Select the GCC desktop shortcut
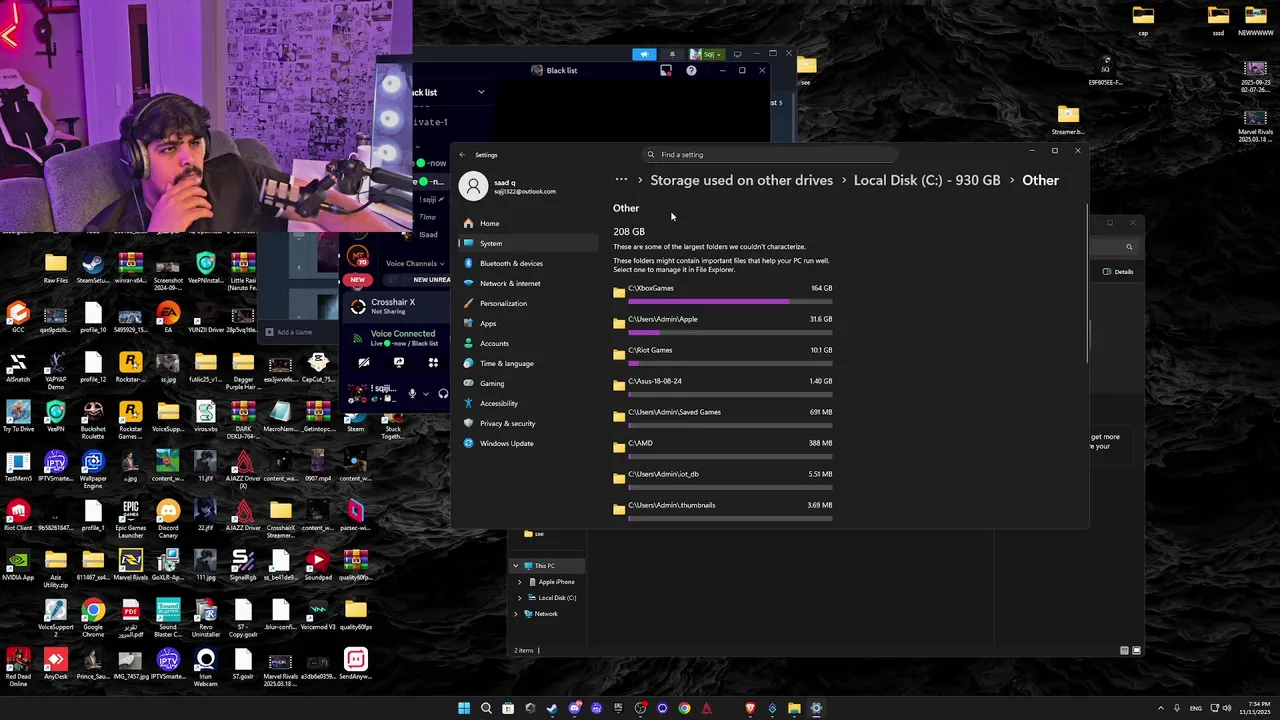 [x=18, y=318]
